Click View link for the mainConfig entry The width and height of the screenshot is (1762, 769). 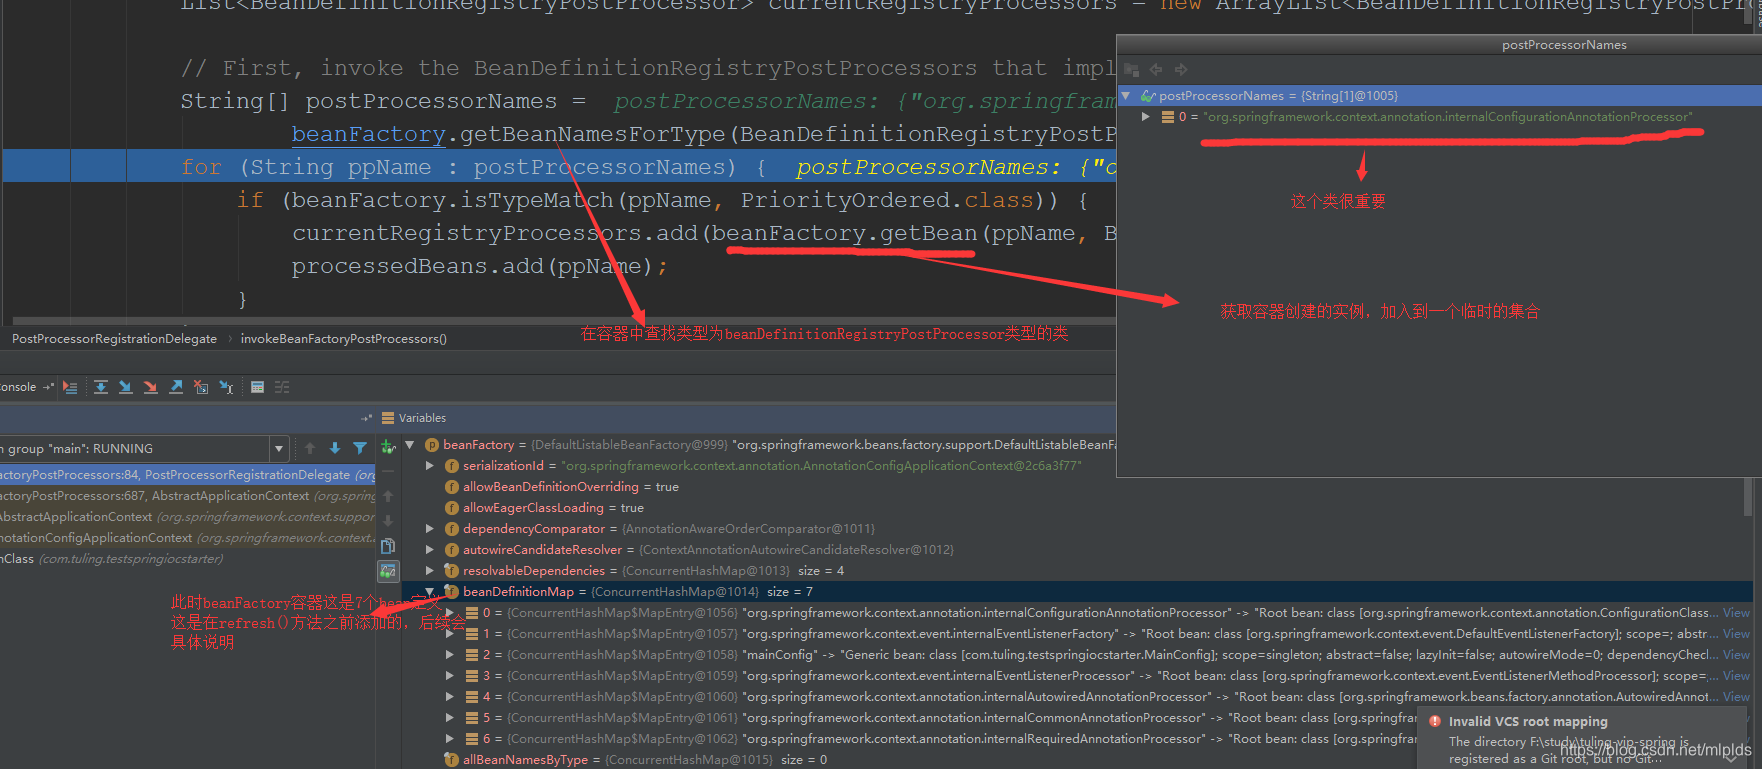1737,655
